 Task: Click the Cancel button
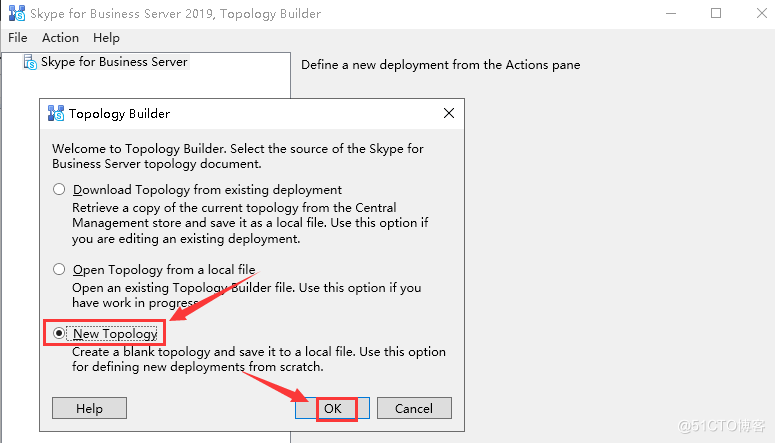pos(414,408)
